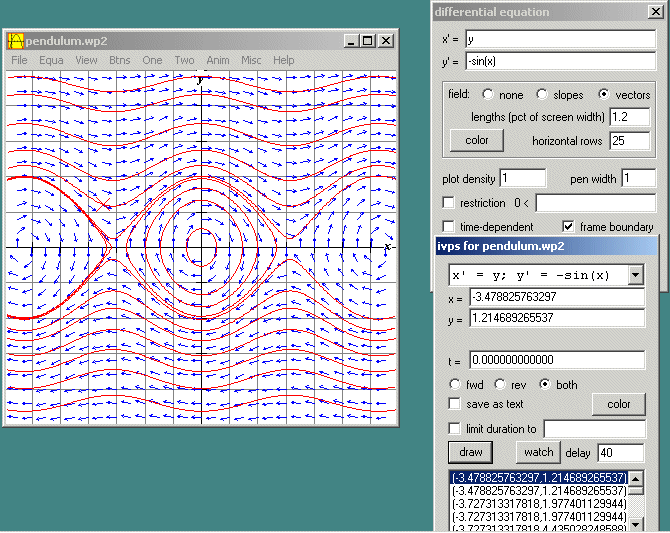Open the equation system dropdown arrow

[x=634, y=275]
